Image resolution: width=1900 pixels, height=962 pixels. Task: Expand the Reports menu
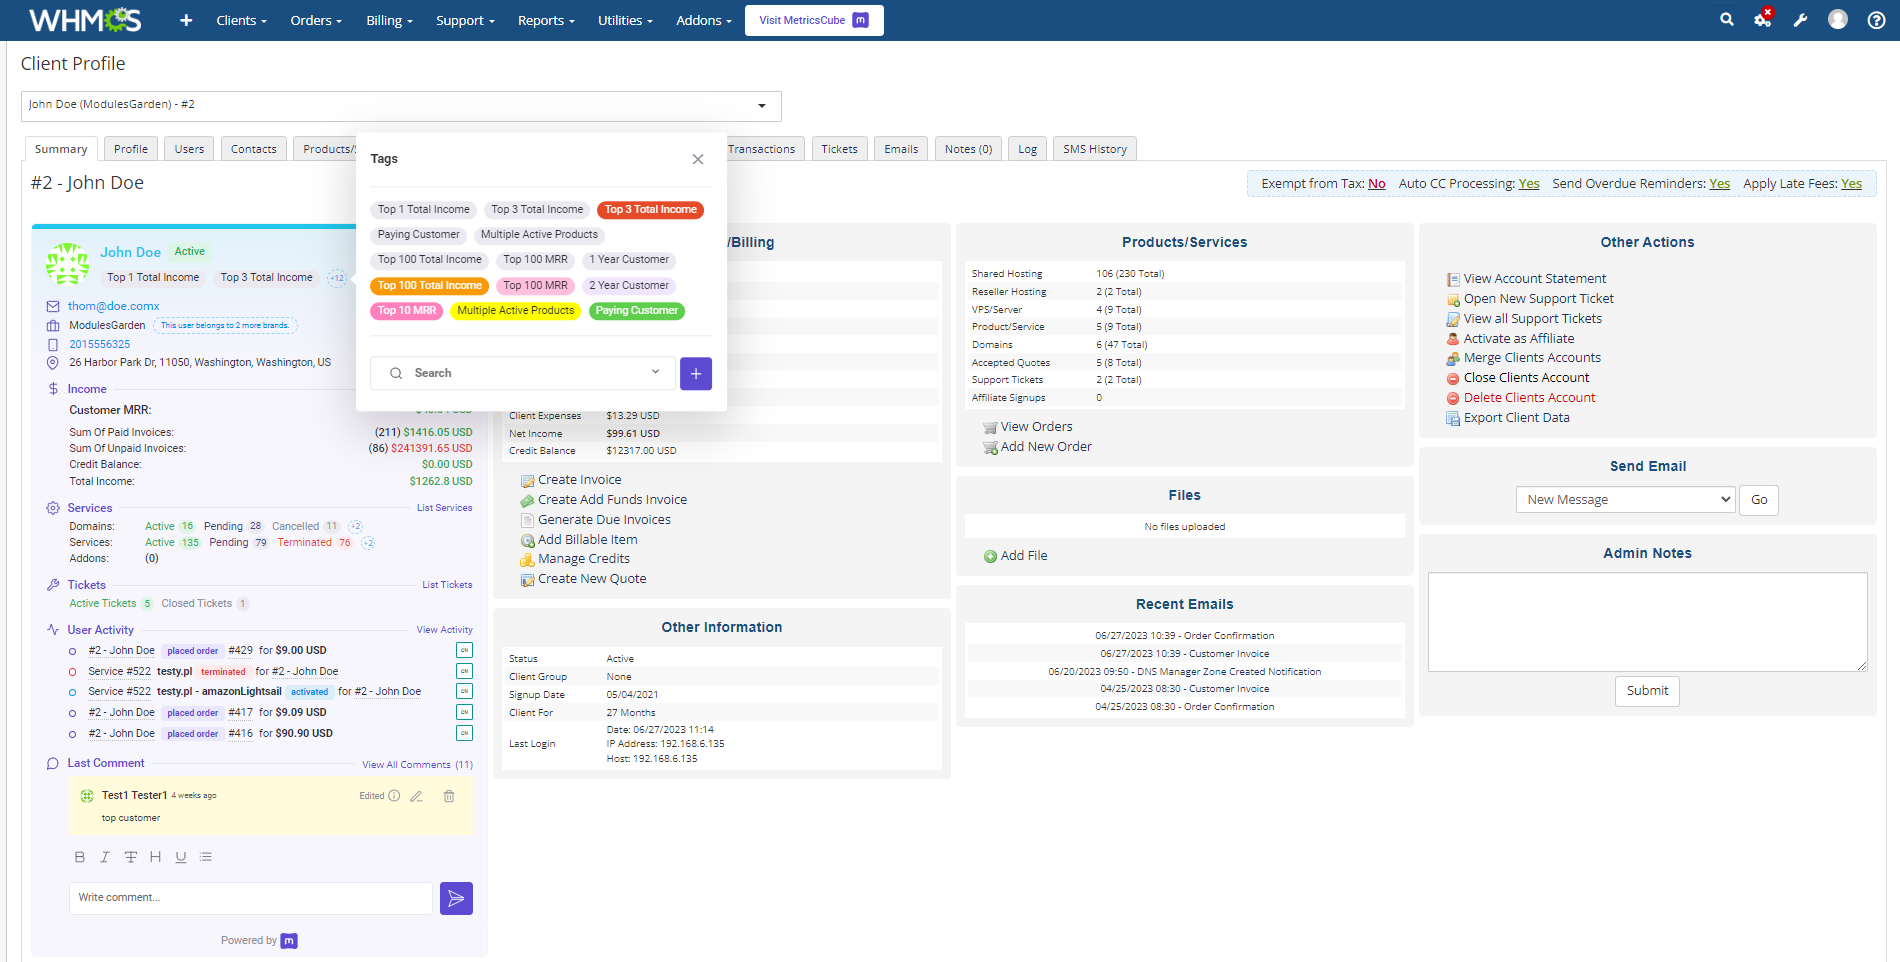click(x=546, y=20)
